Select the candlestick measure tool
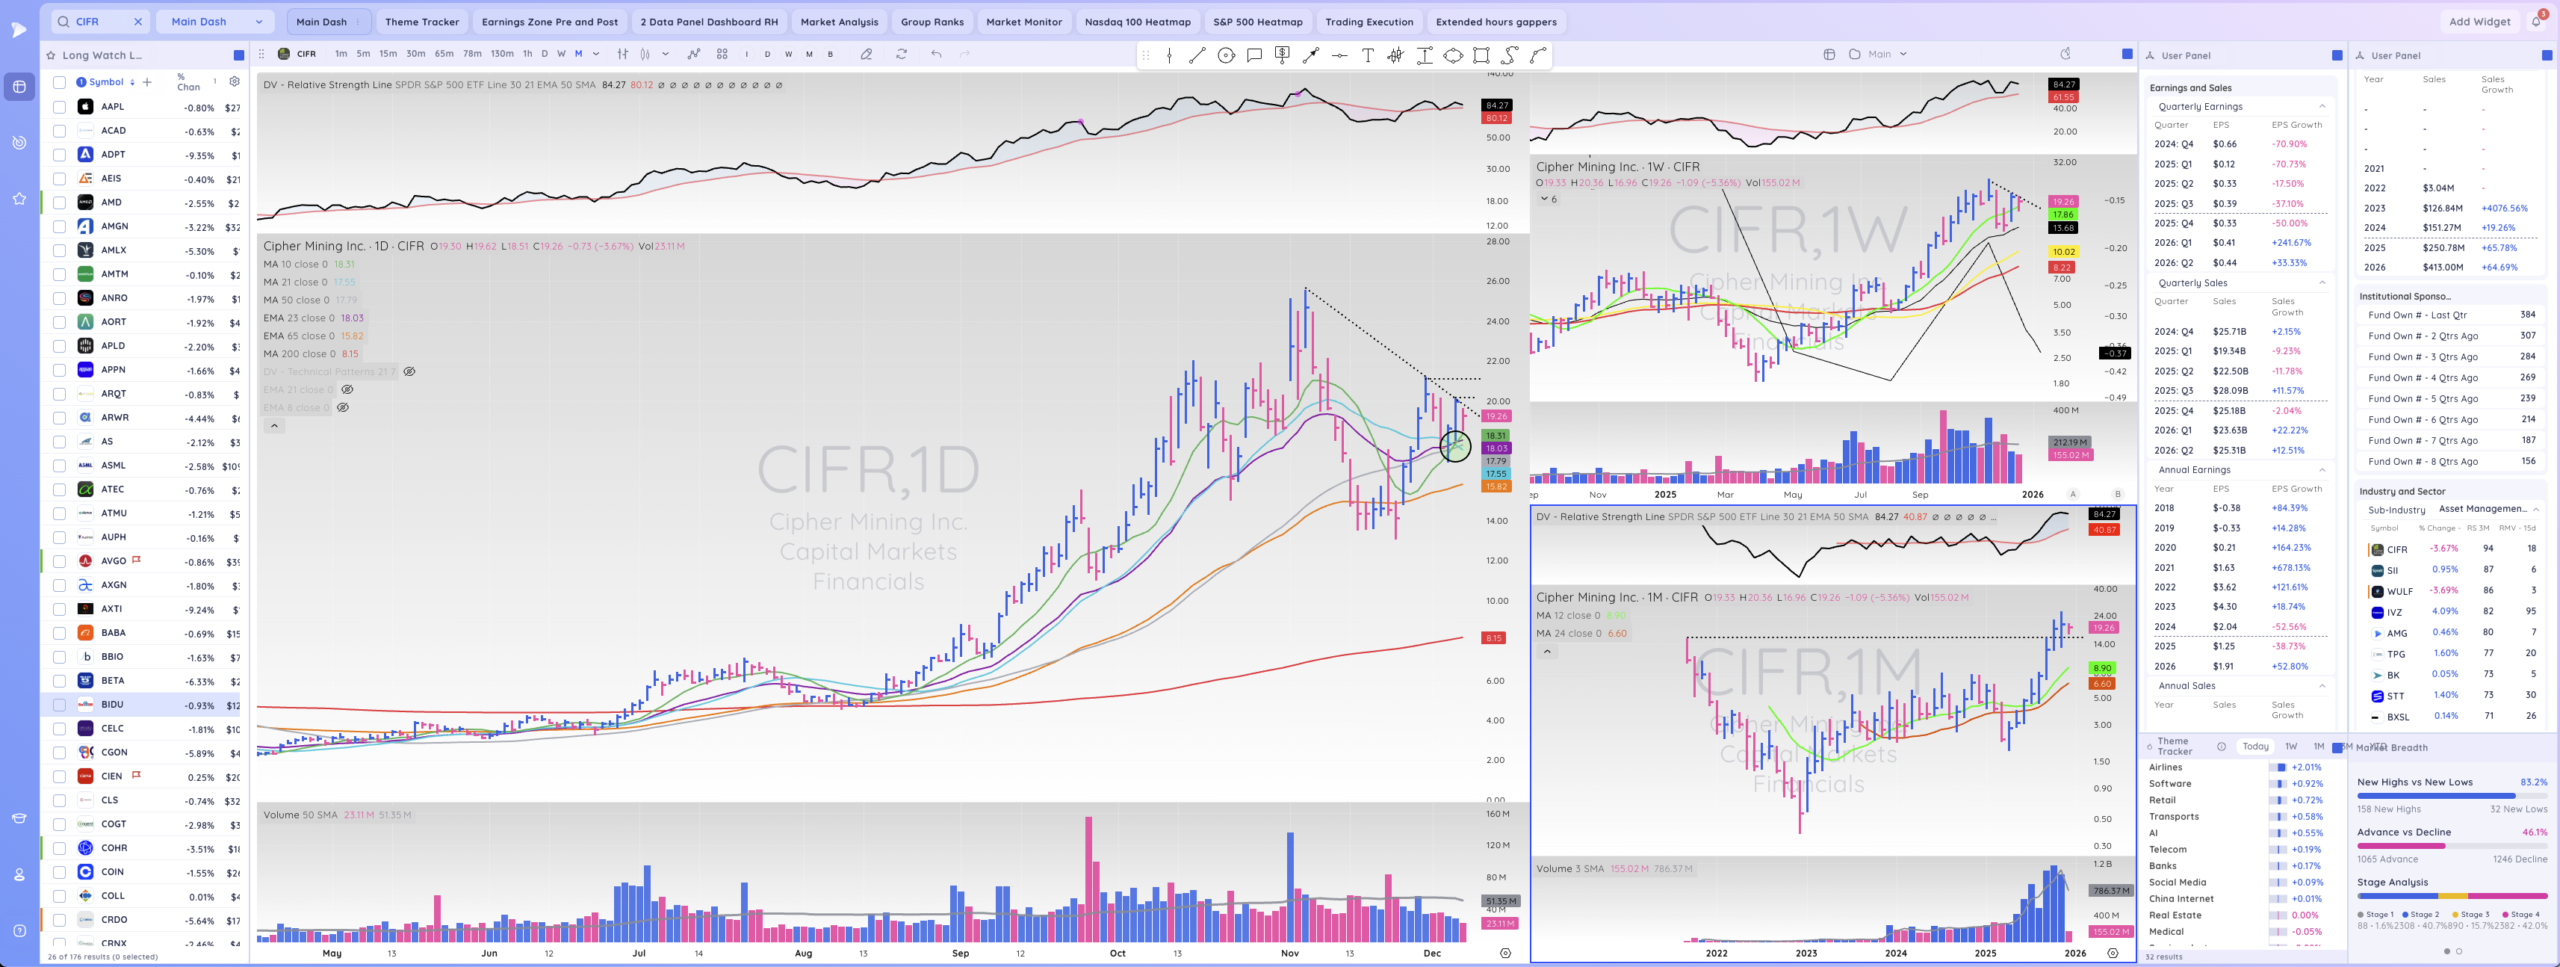Viewport: 2560px width, 967px height. (x=1395, y=55)
